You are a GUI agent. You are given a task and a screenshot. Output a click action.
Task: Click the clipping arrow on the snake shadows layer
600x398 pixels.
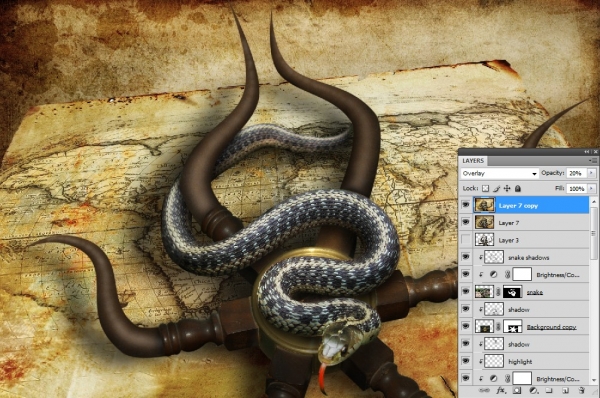click(x=481, y=258)
